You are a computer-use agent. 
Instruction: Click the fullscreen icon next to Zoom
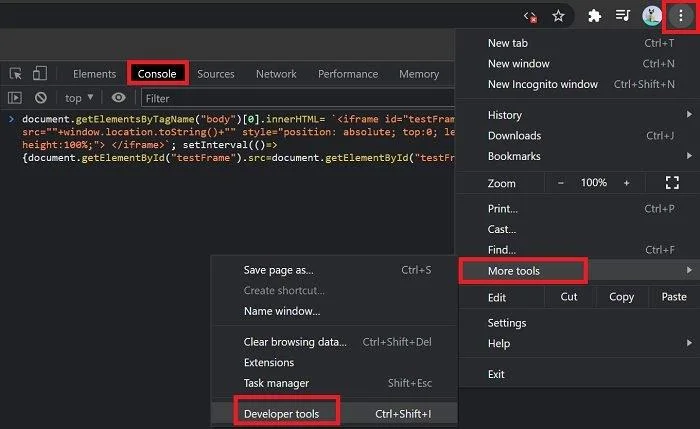point(672,183)
